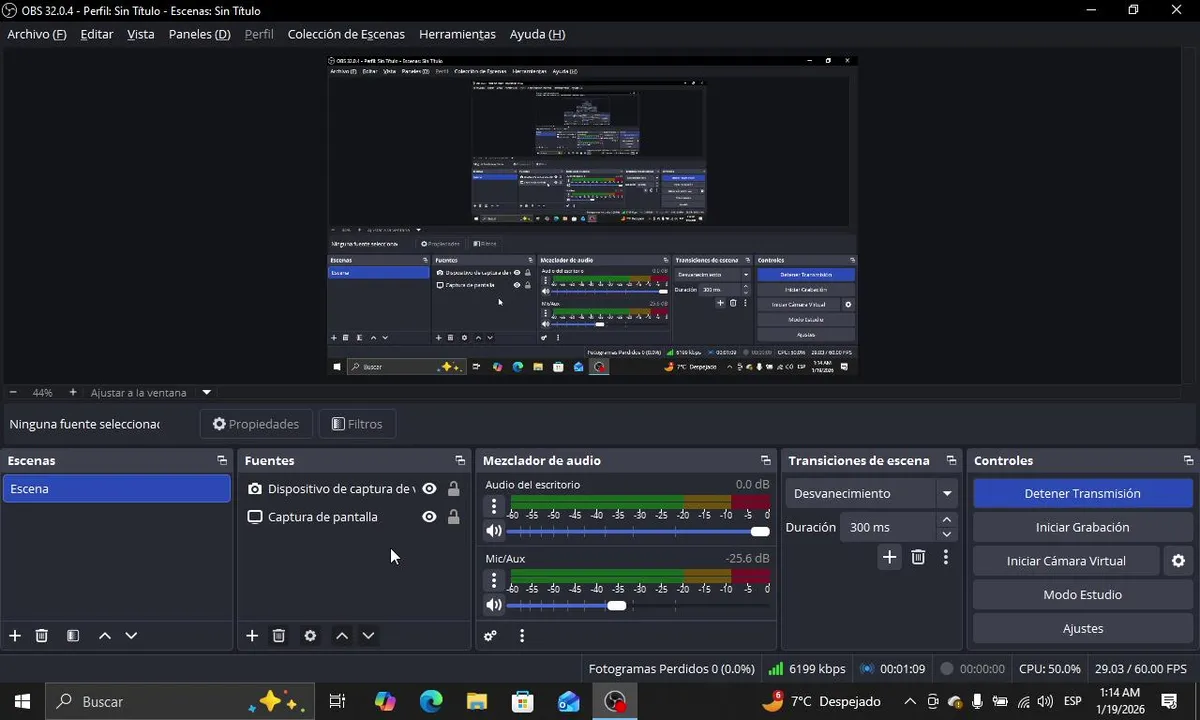
Task: Pop out the Transiciones de escena panel
Action: pos(951,461)
